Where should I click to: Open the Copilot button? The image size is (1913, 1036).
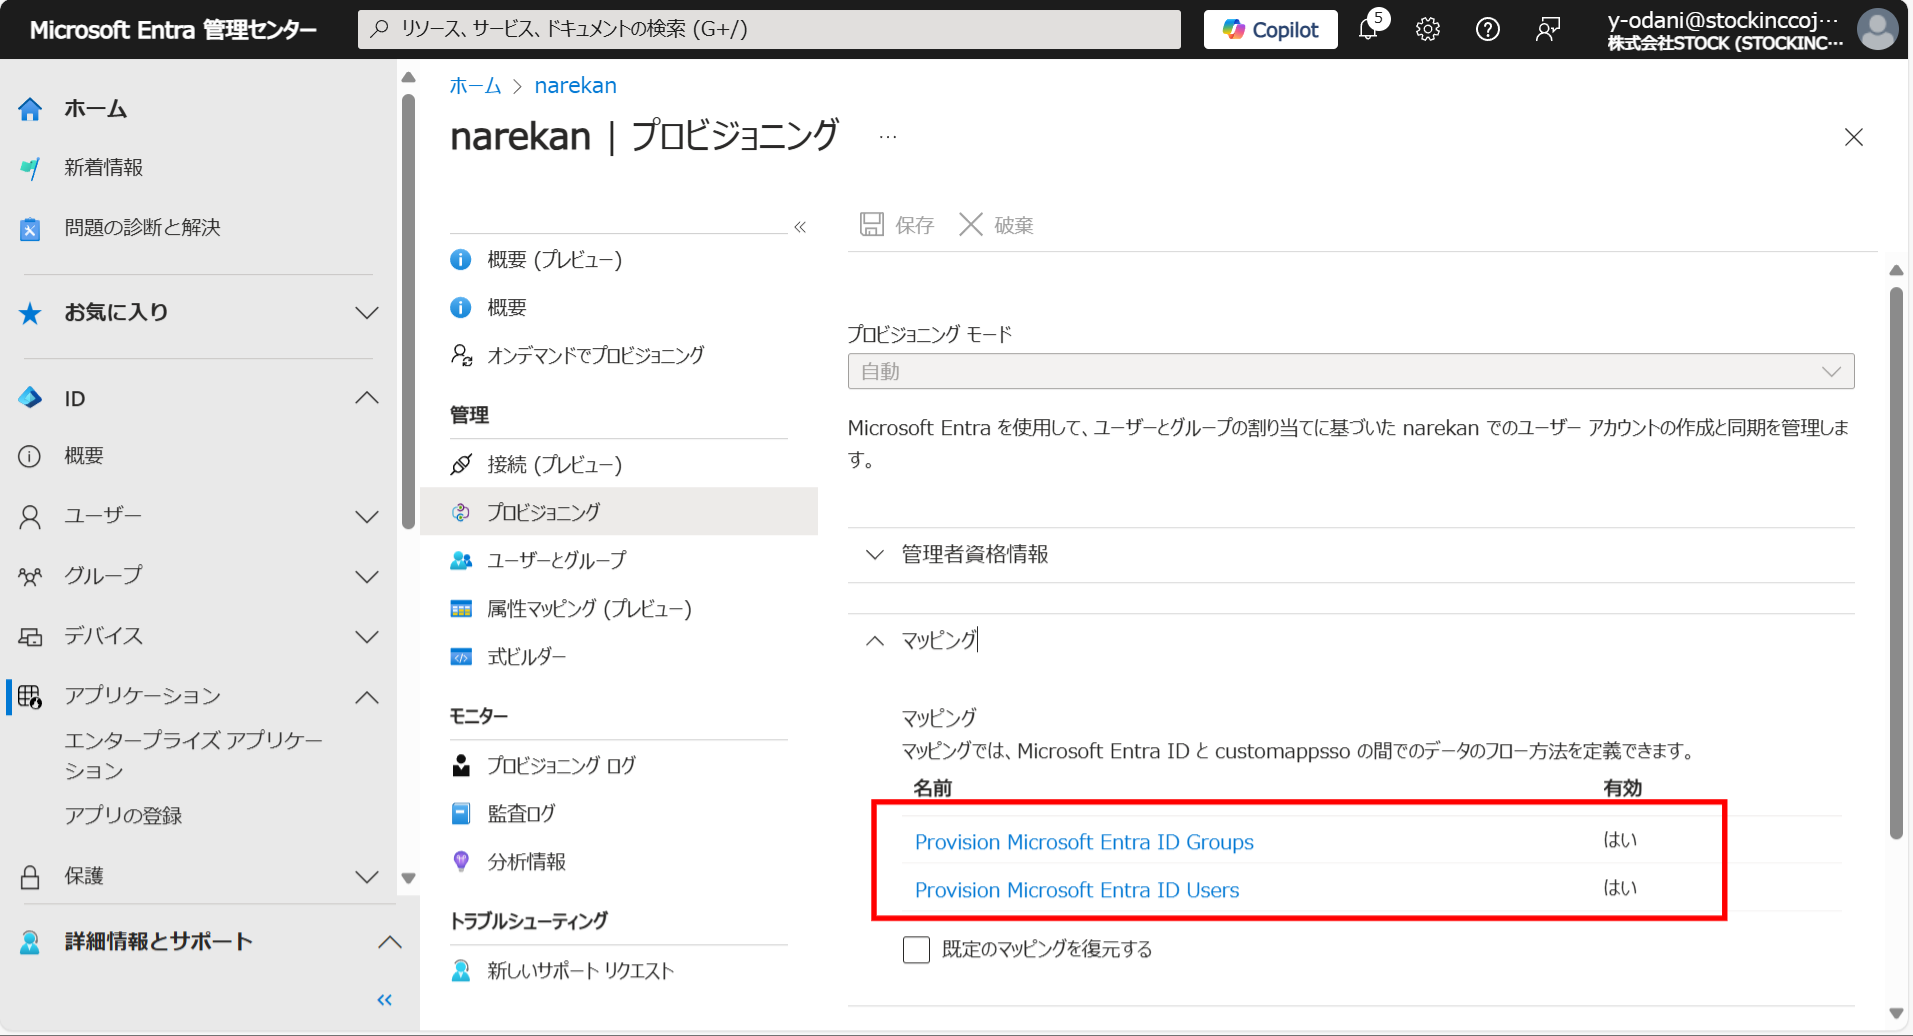coord(1270,29)
